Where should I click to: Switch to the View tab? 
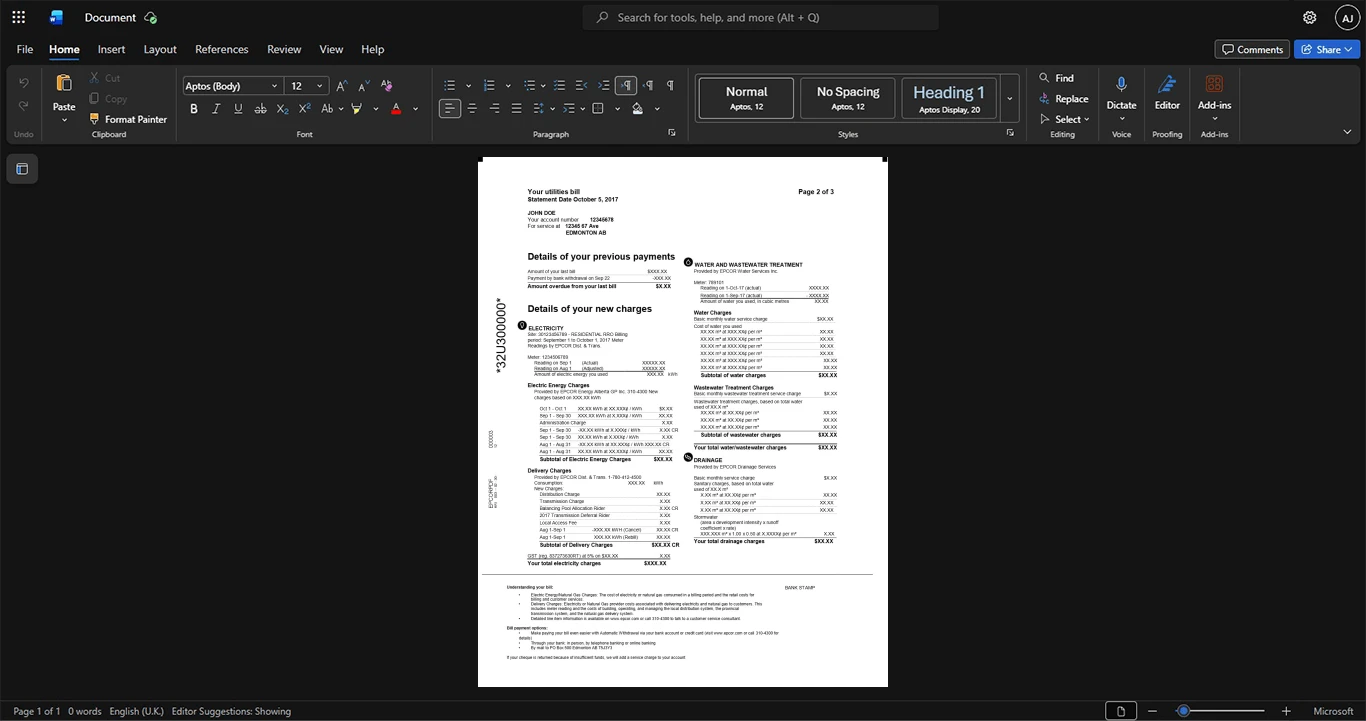point(331,49)
